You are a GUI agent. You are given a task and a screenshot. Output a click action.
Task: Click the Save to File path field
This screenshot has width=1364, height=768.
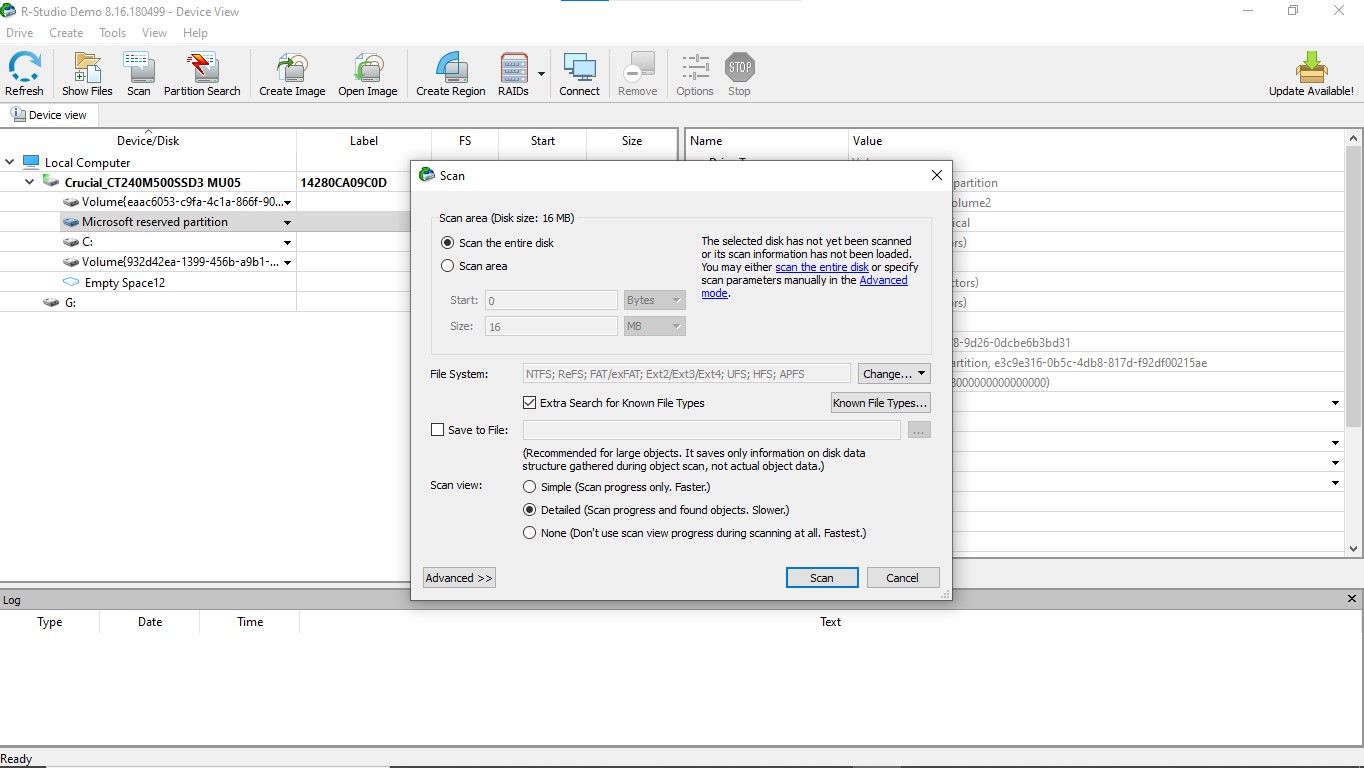[x=711, y=430]
